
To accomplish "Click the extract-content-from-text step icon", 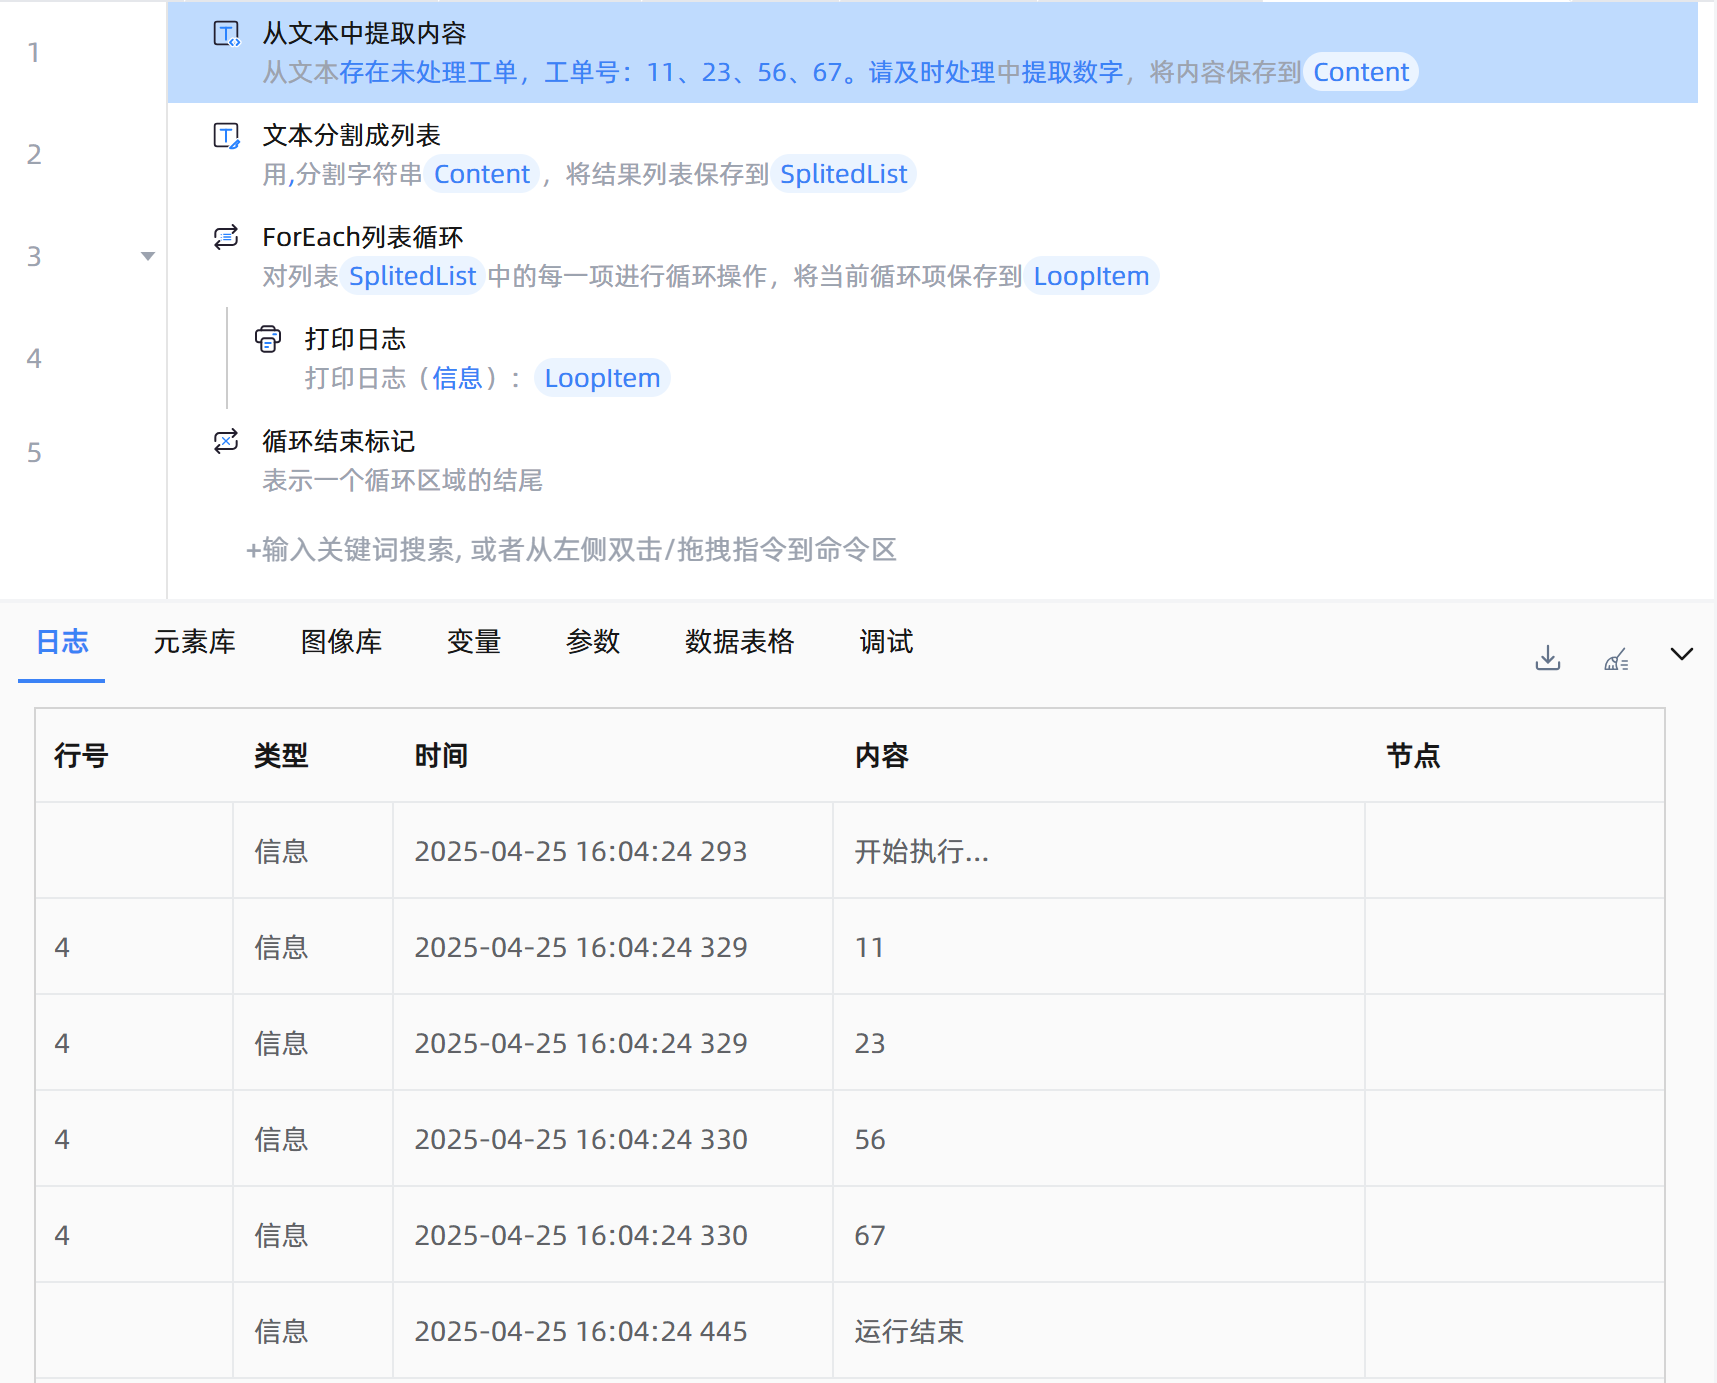I will click(227, 34).
